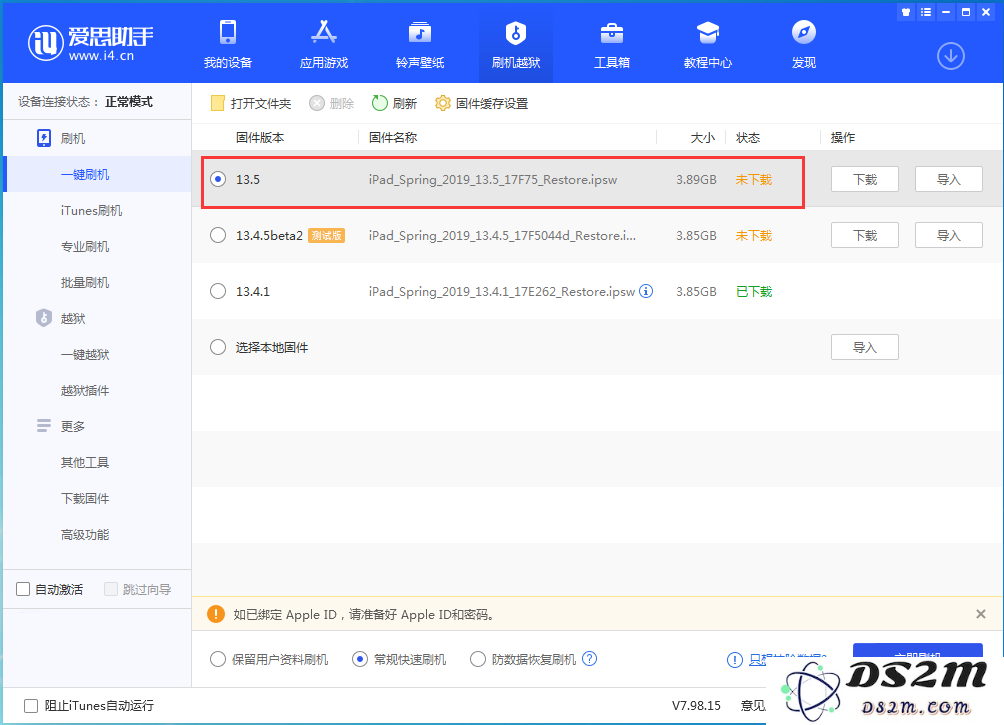The height and width of the screenshot is (725, 1004).
Task: Open 发现 discover tab
Action: pos(804,44)
